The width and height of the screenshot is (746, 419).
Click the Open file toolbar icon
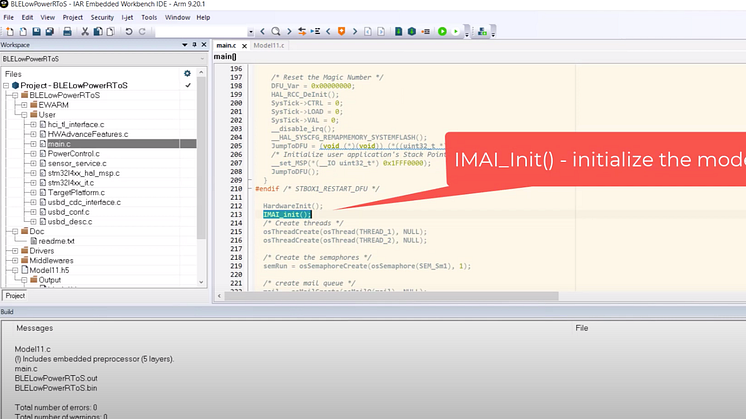point(23,31)
